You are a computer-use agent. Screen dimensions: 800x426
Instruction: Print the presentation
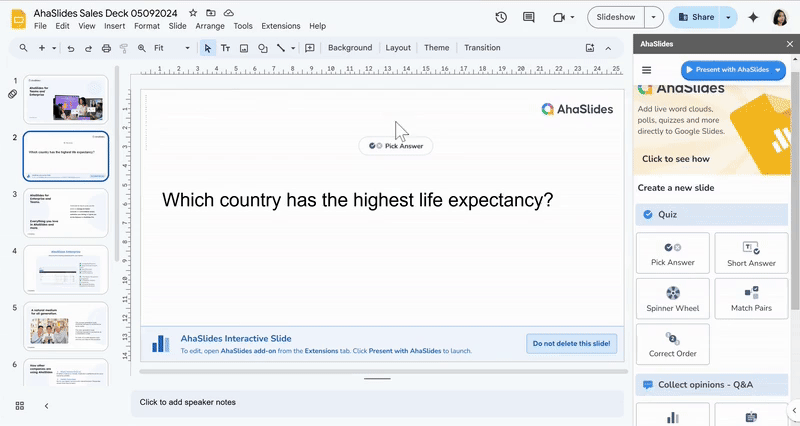pos(106,48)
